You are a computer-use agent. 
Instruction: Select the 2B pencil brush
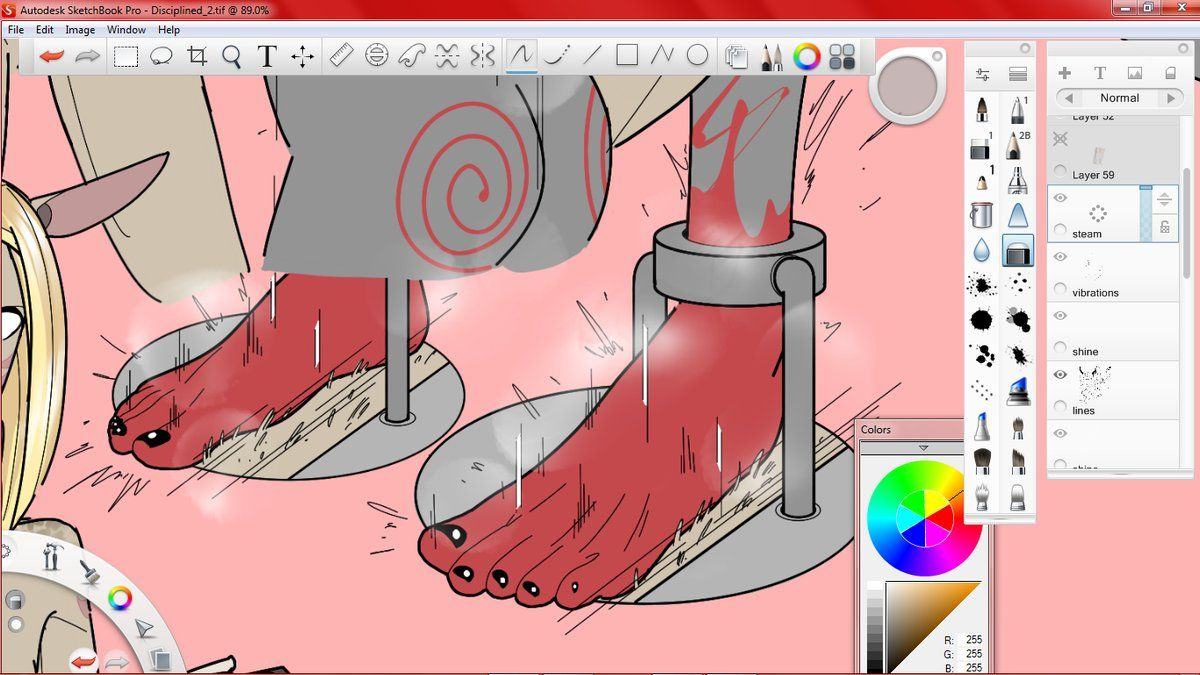point(1017,146)
